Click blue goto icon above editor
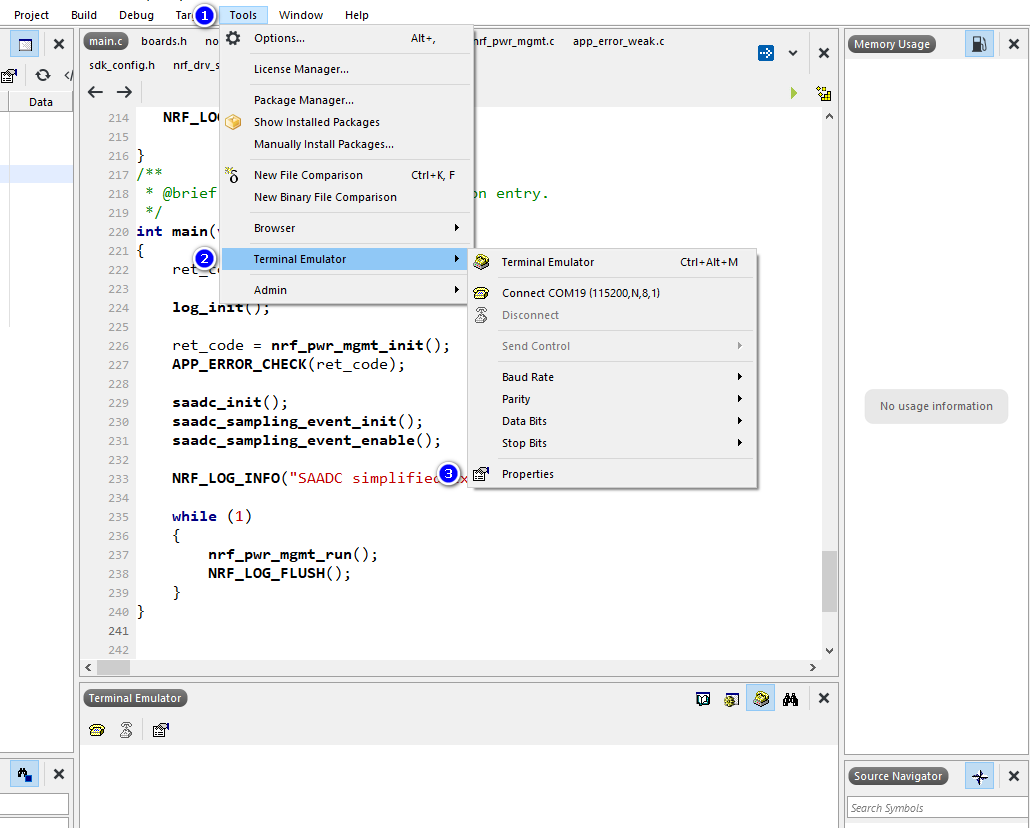Image resolution: width=1030 pixels, height=828 pixels. pyautogui.click(x=766, y=53)
